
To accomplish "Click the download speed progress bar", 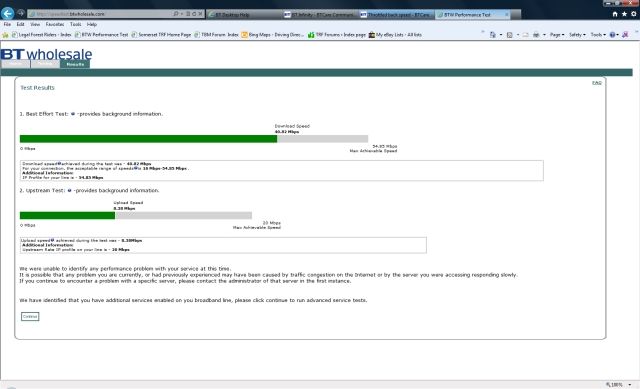I will click(x=194, y=139).
